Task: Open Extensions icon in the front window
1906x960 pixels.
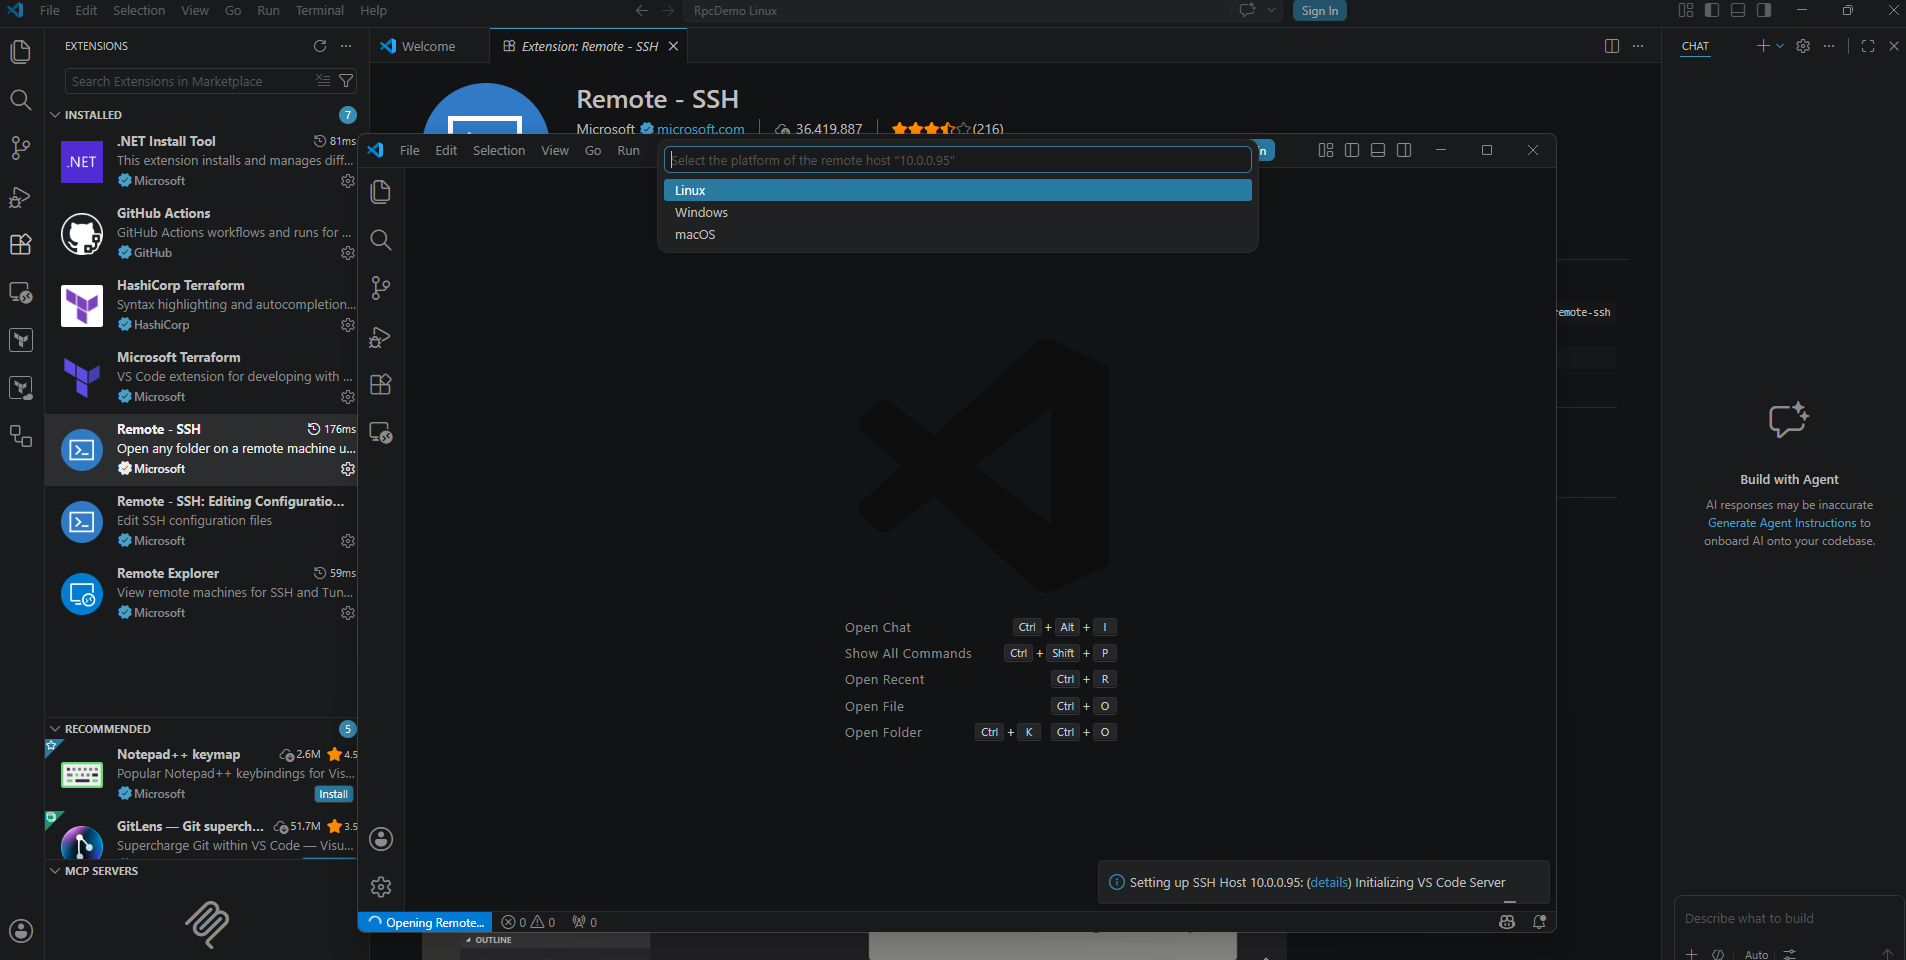Action: pos(381,385)
